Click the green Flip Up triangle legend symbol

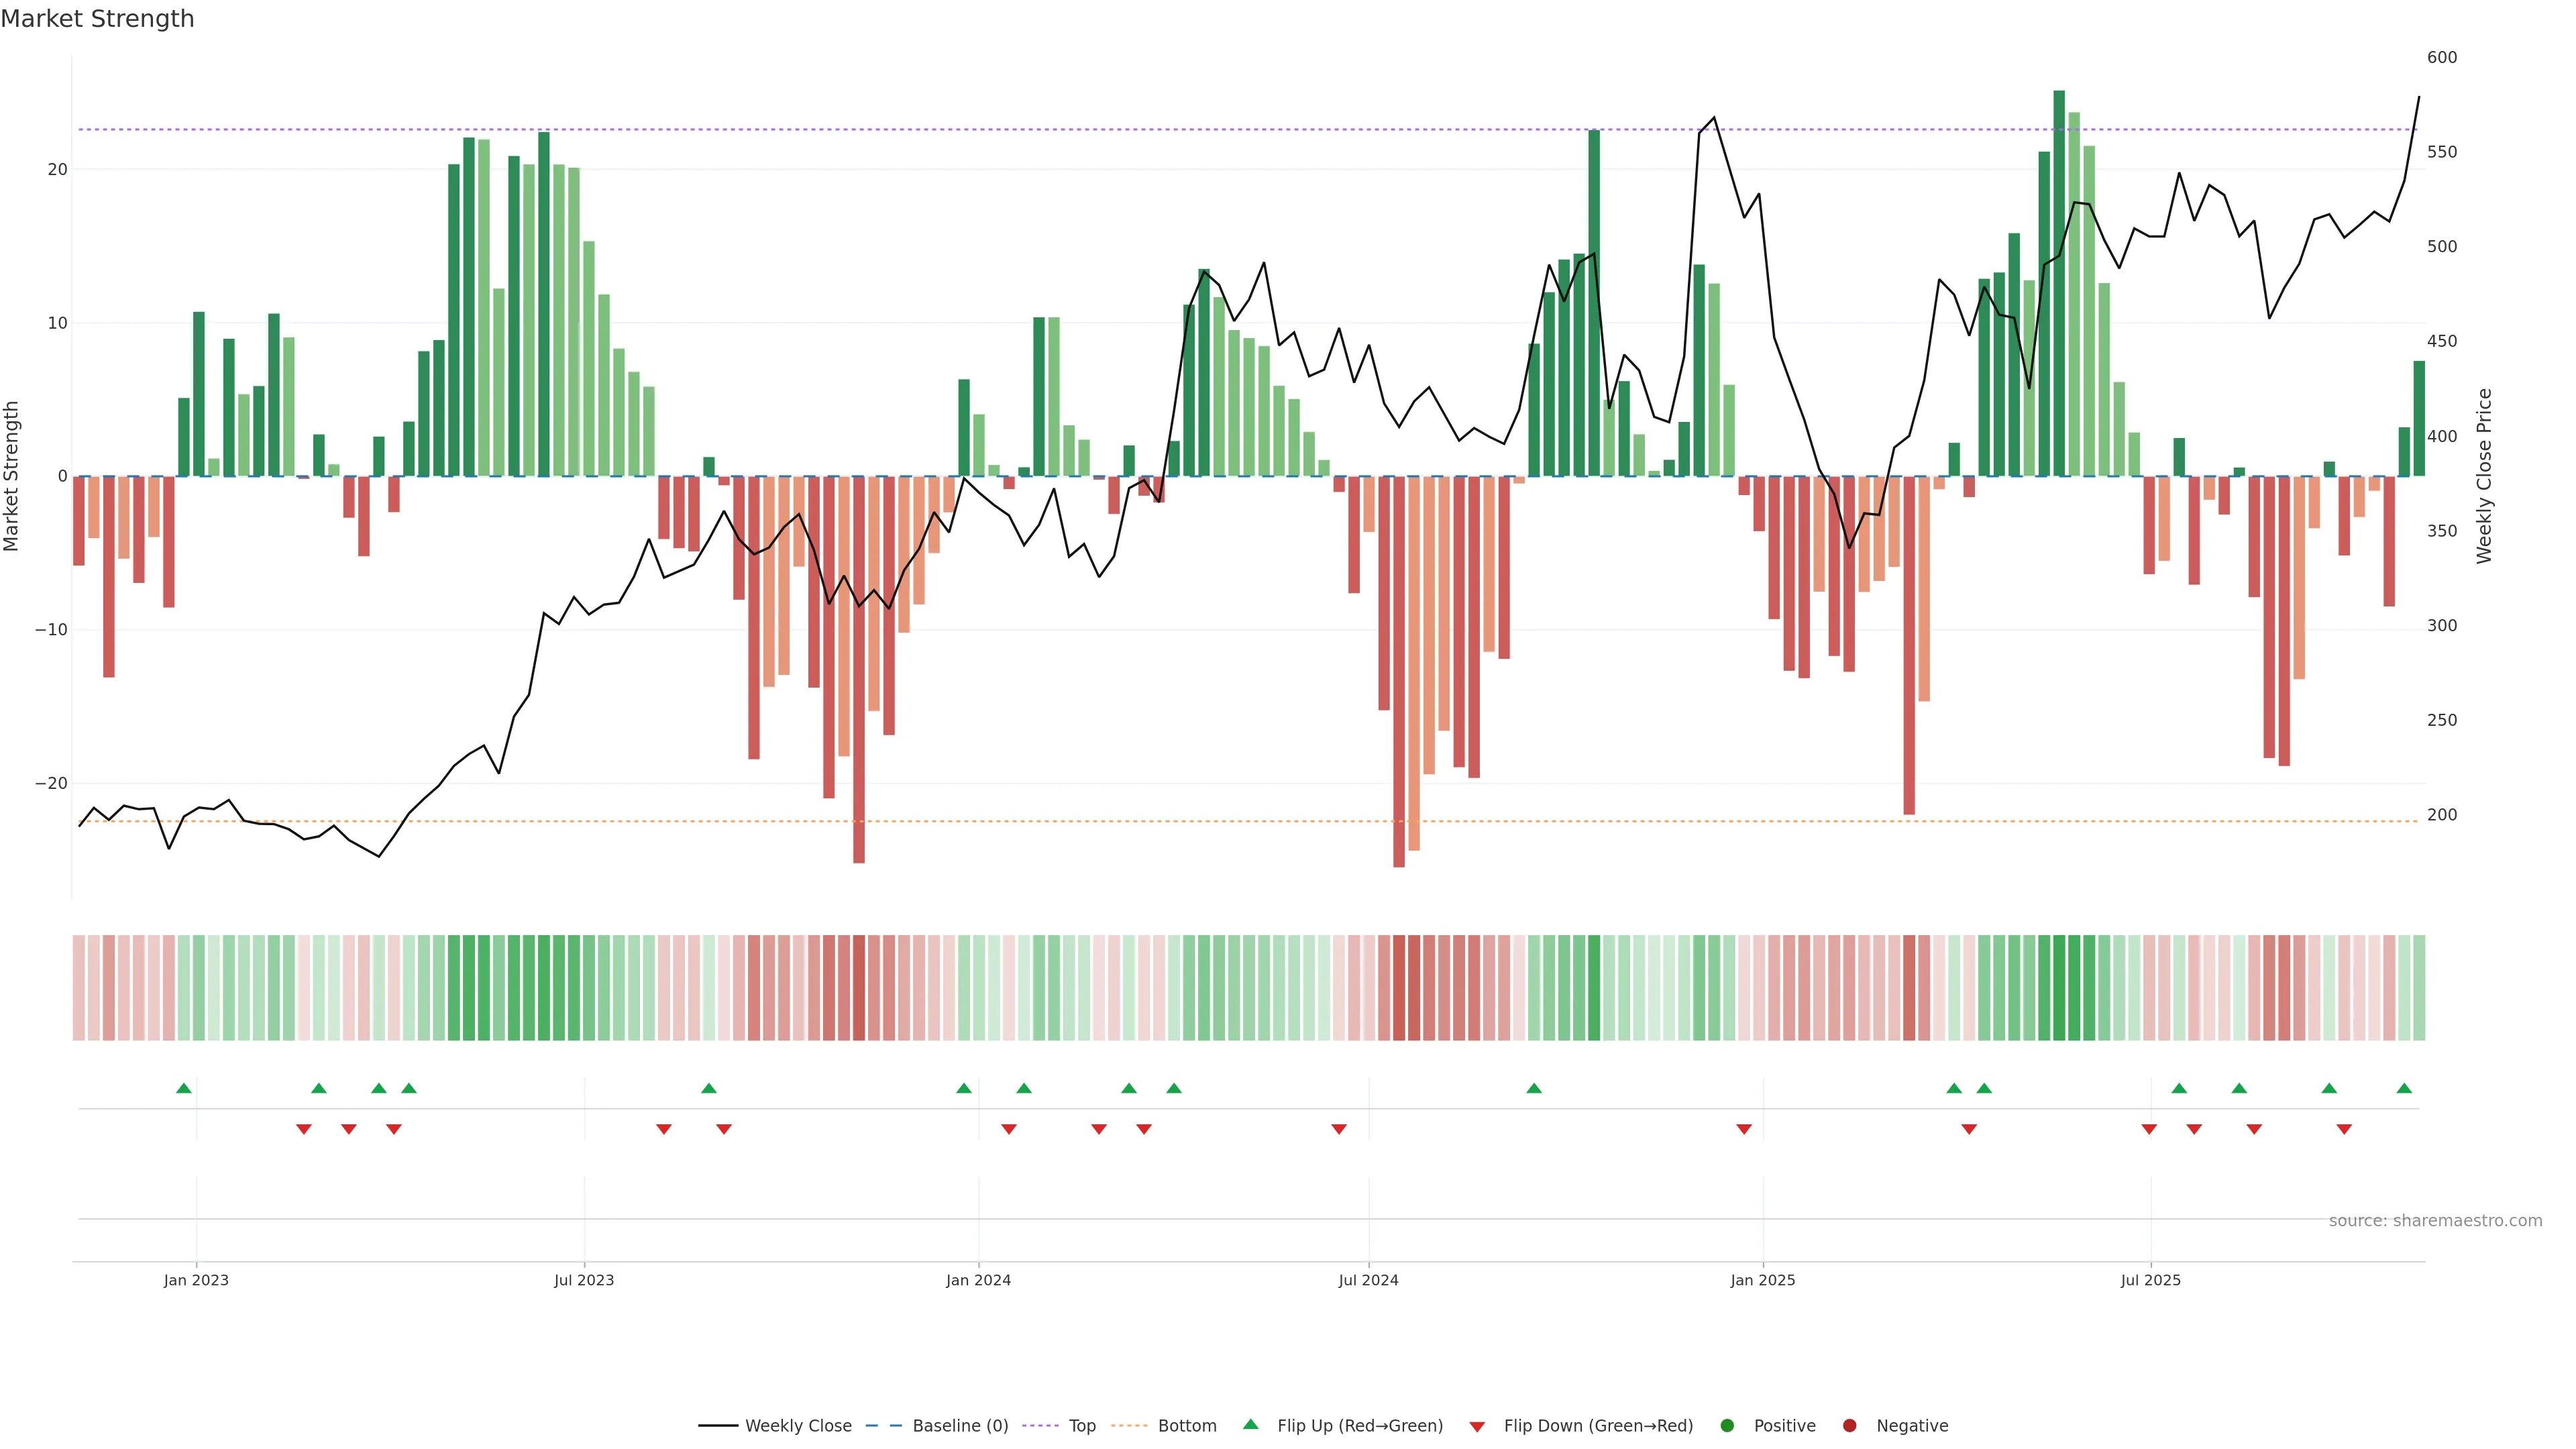pyautogui.click(x=1250, y=1424)
